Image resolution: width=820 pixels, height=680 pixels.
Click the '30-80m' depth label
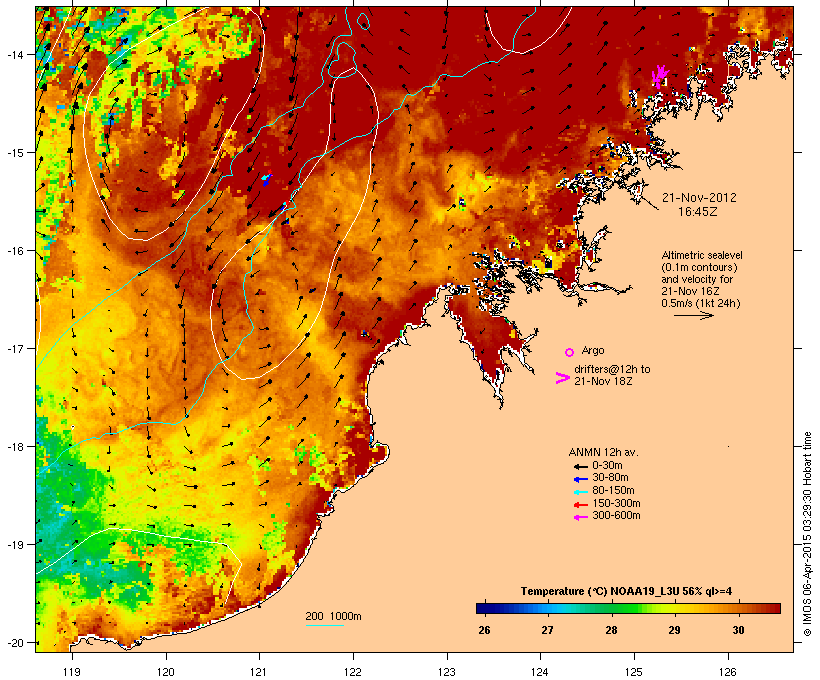(610, 478)
